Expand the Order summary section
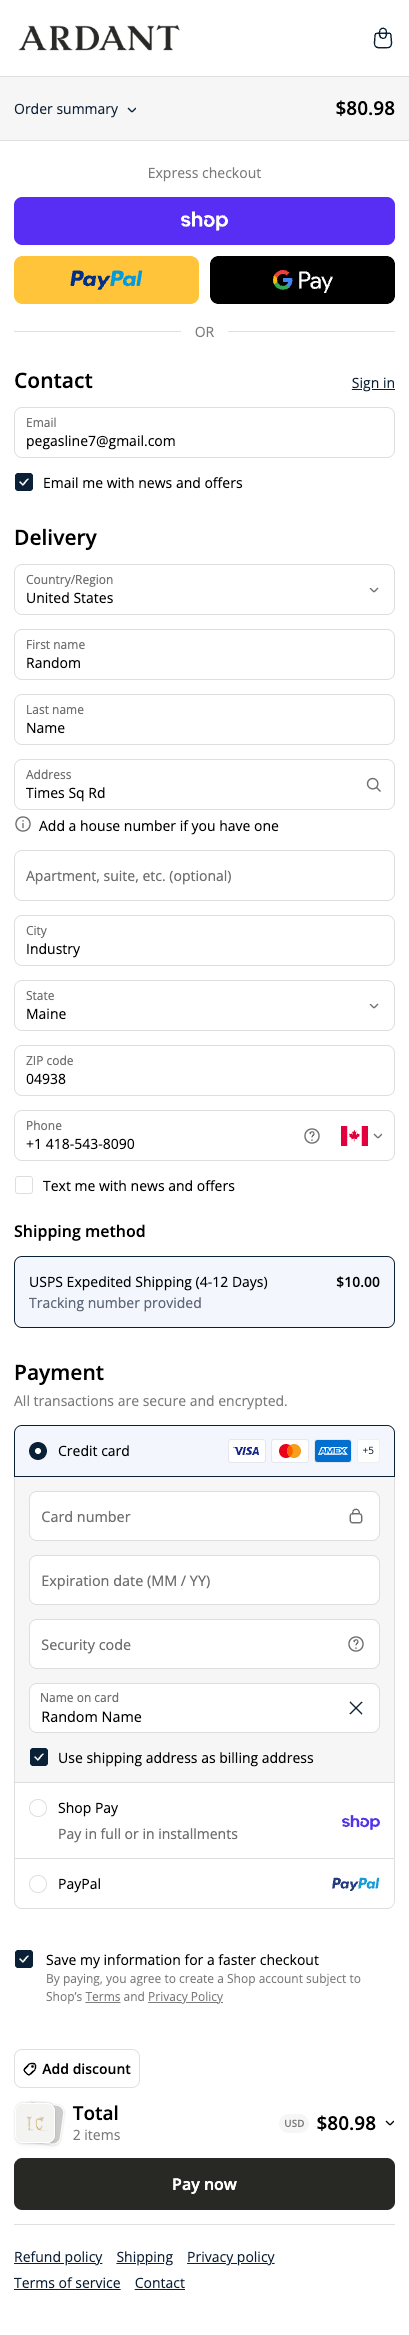The width and height of the screenshot is (409, 2335). click(x=76, y=109)
